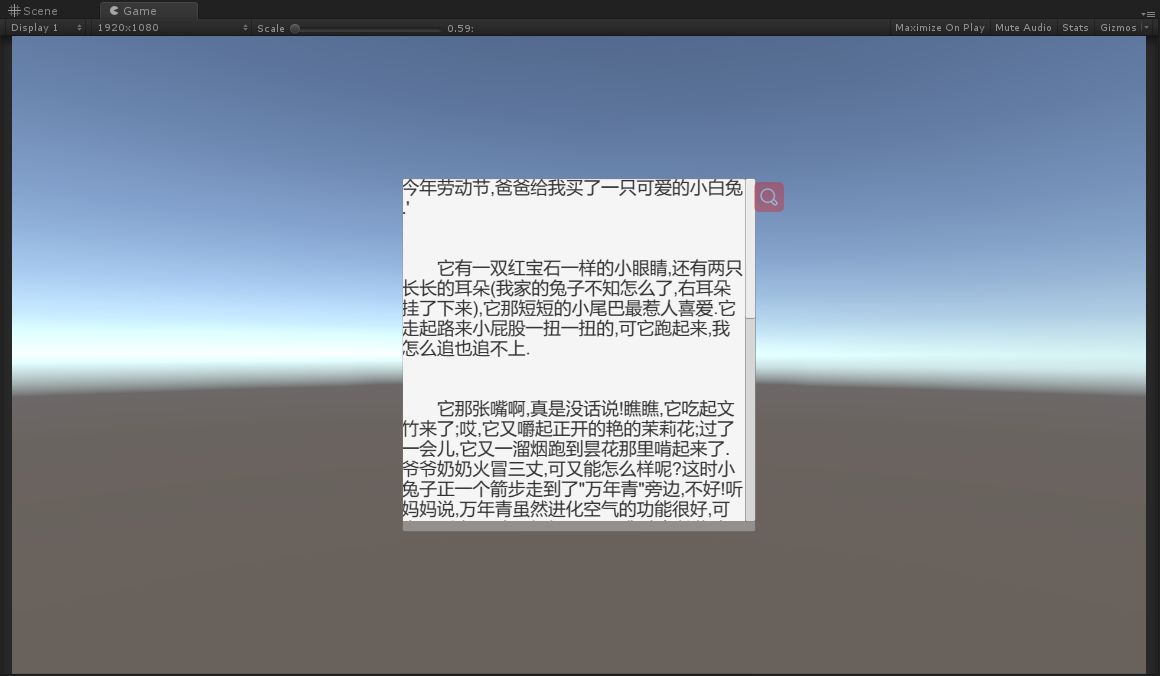The height and width of the screenshot is (676, 1160).
Task: Click the Display 1 selector icon arrows
Action: click(x=78, y=27)
